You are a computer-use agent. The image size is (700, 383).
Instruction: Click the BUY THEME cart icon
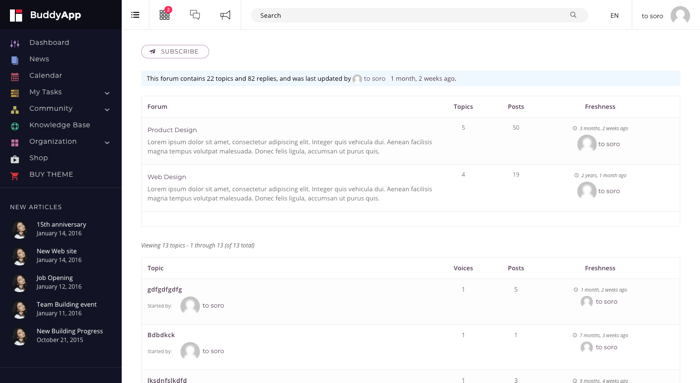click(15, 175)
